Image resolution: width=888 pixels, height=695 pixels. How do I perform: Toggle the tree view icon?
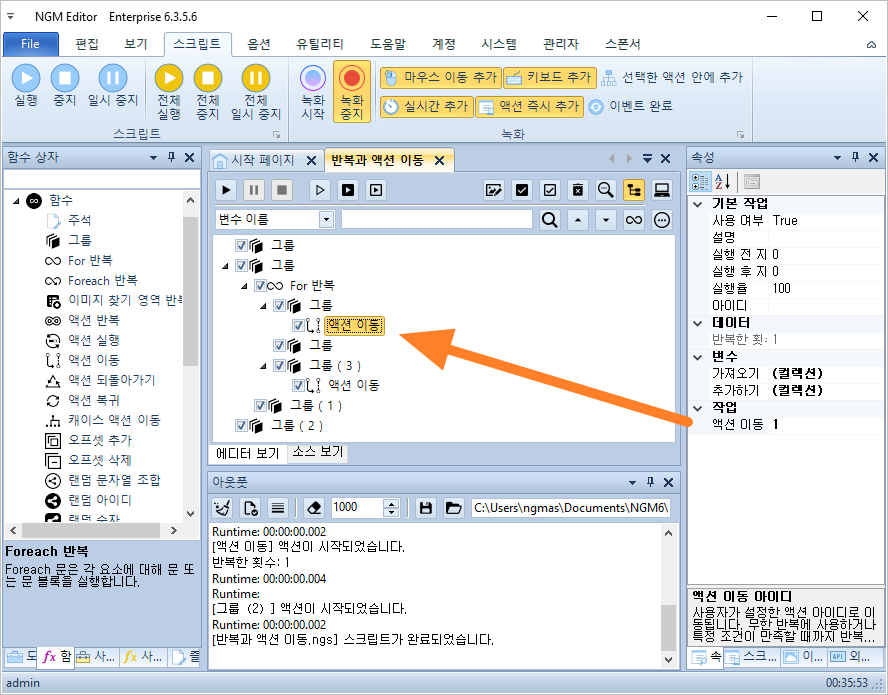click(634, 190)
